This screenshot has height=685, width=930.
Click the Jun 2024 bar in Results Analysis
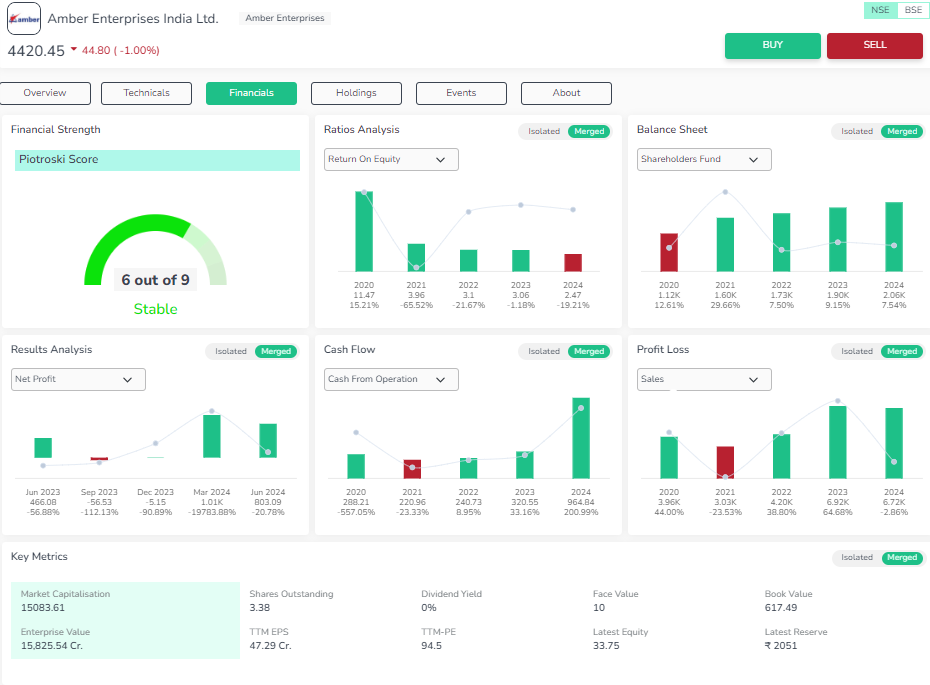pos(268,441)
